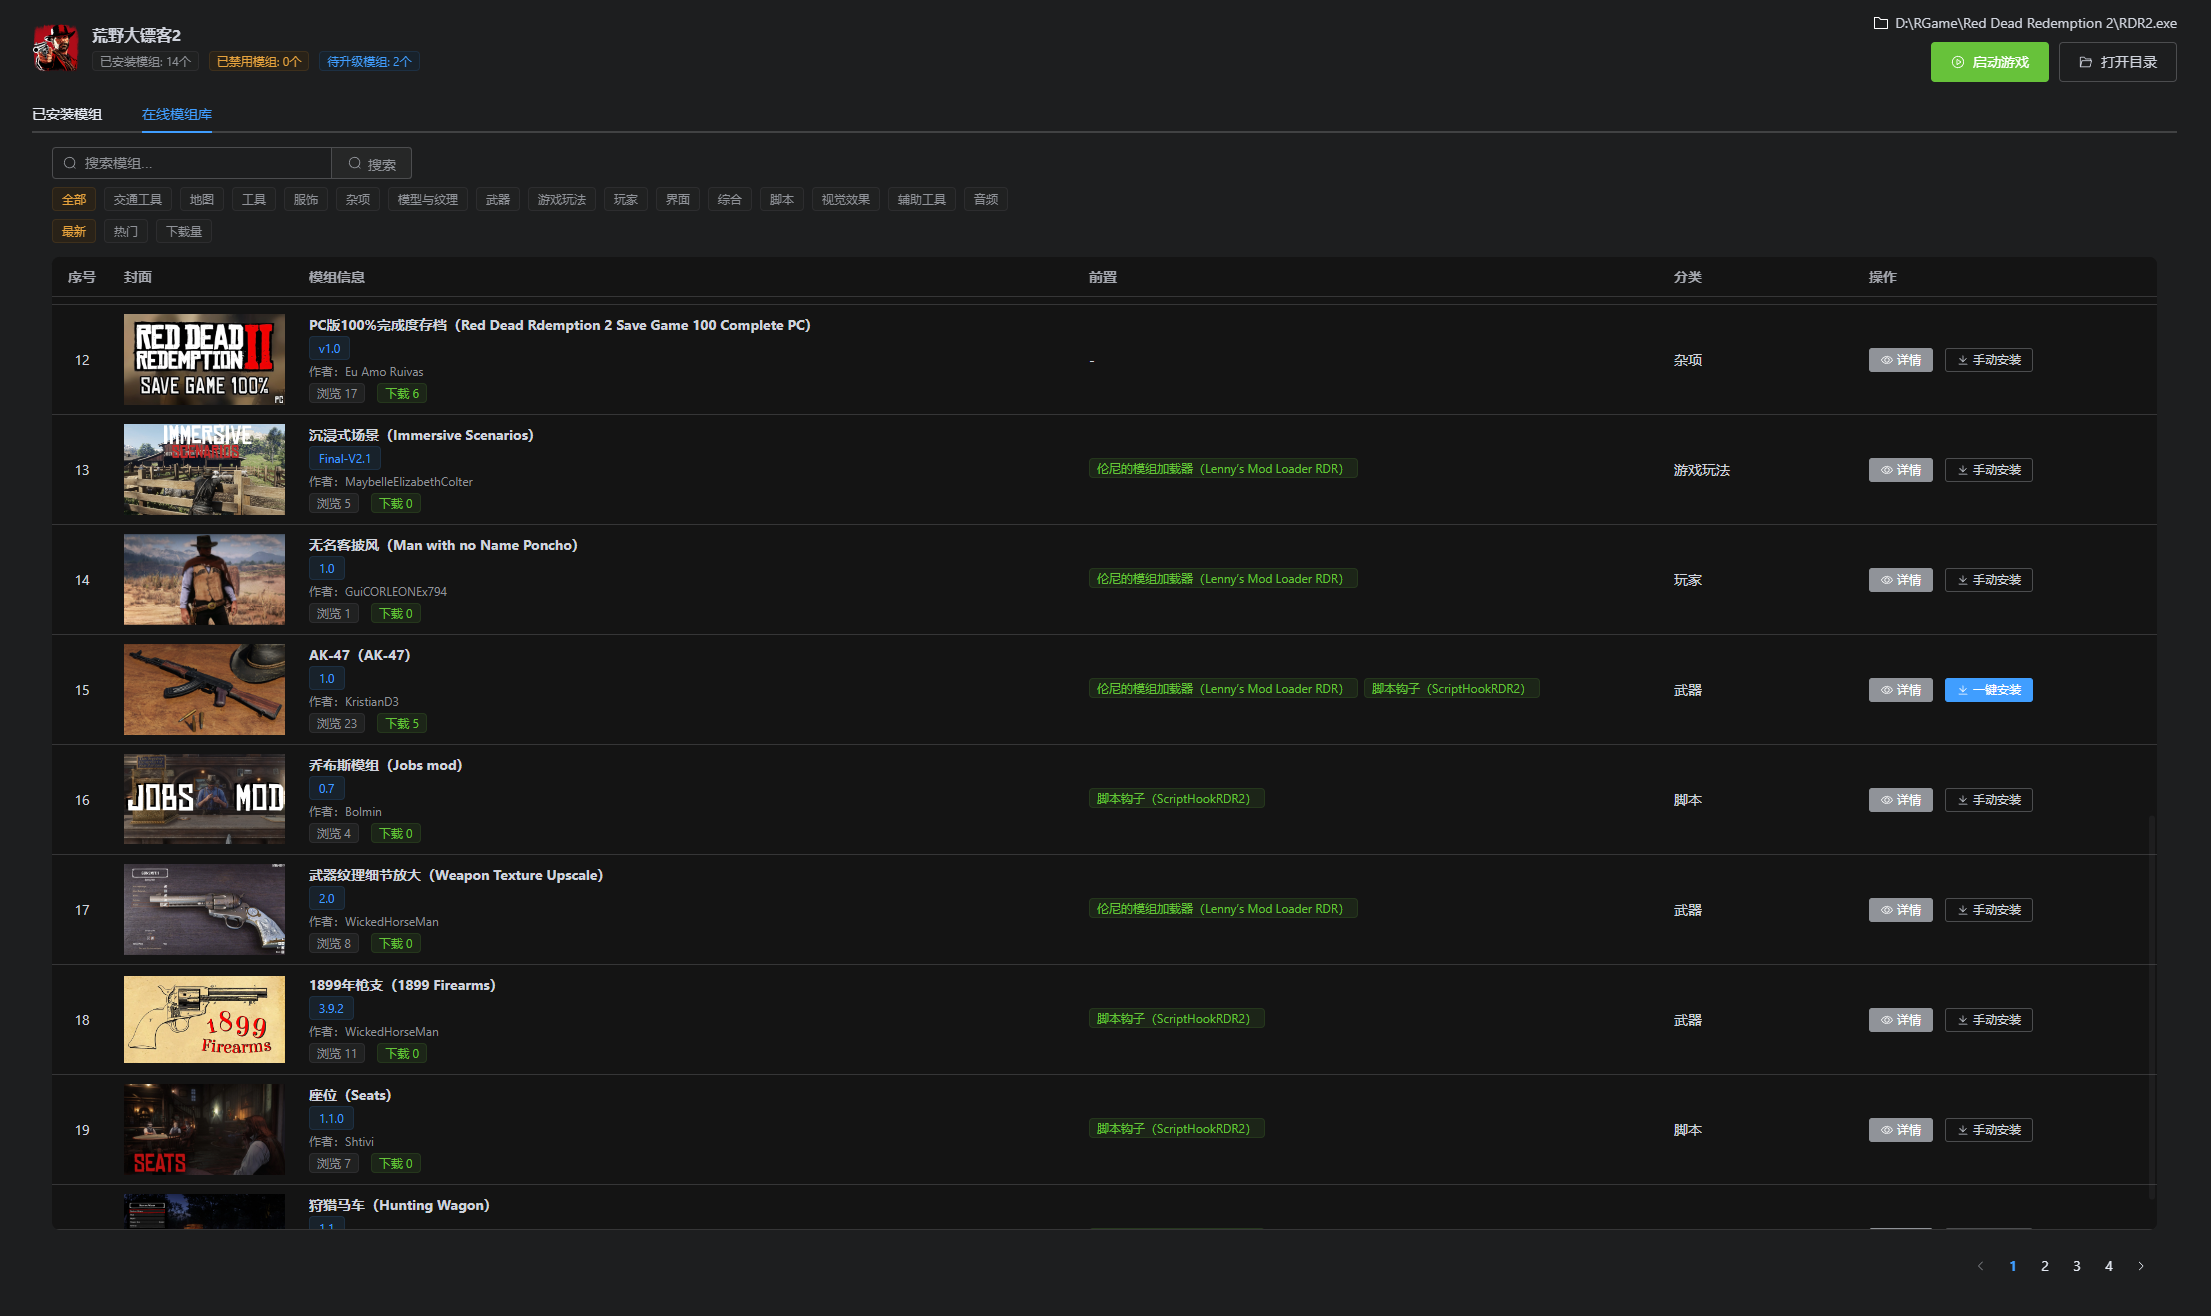The image size is (2211, 1316).
Task: Click the folder icon beside game path
Action: [x=1880, y=23]
